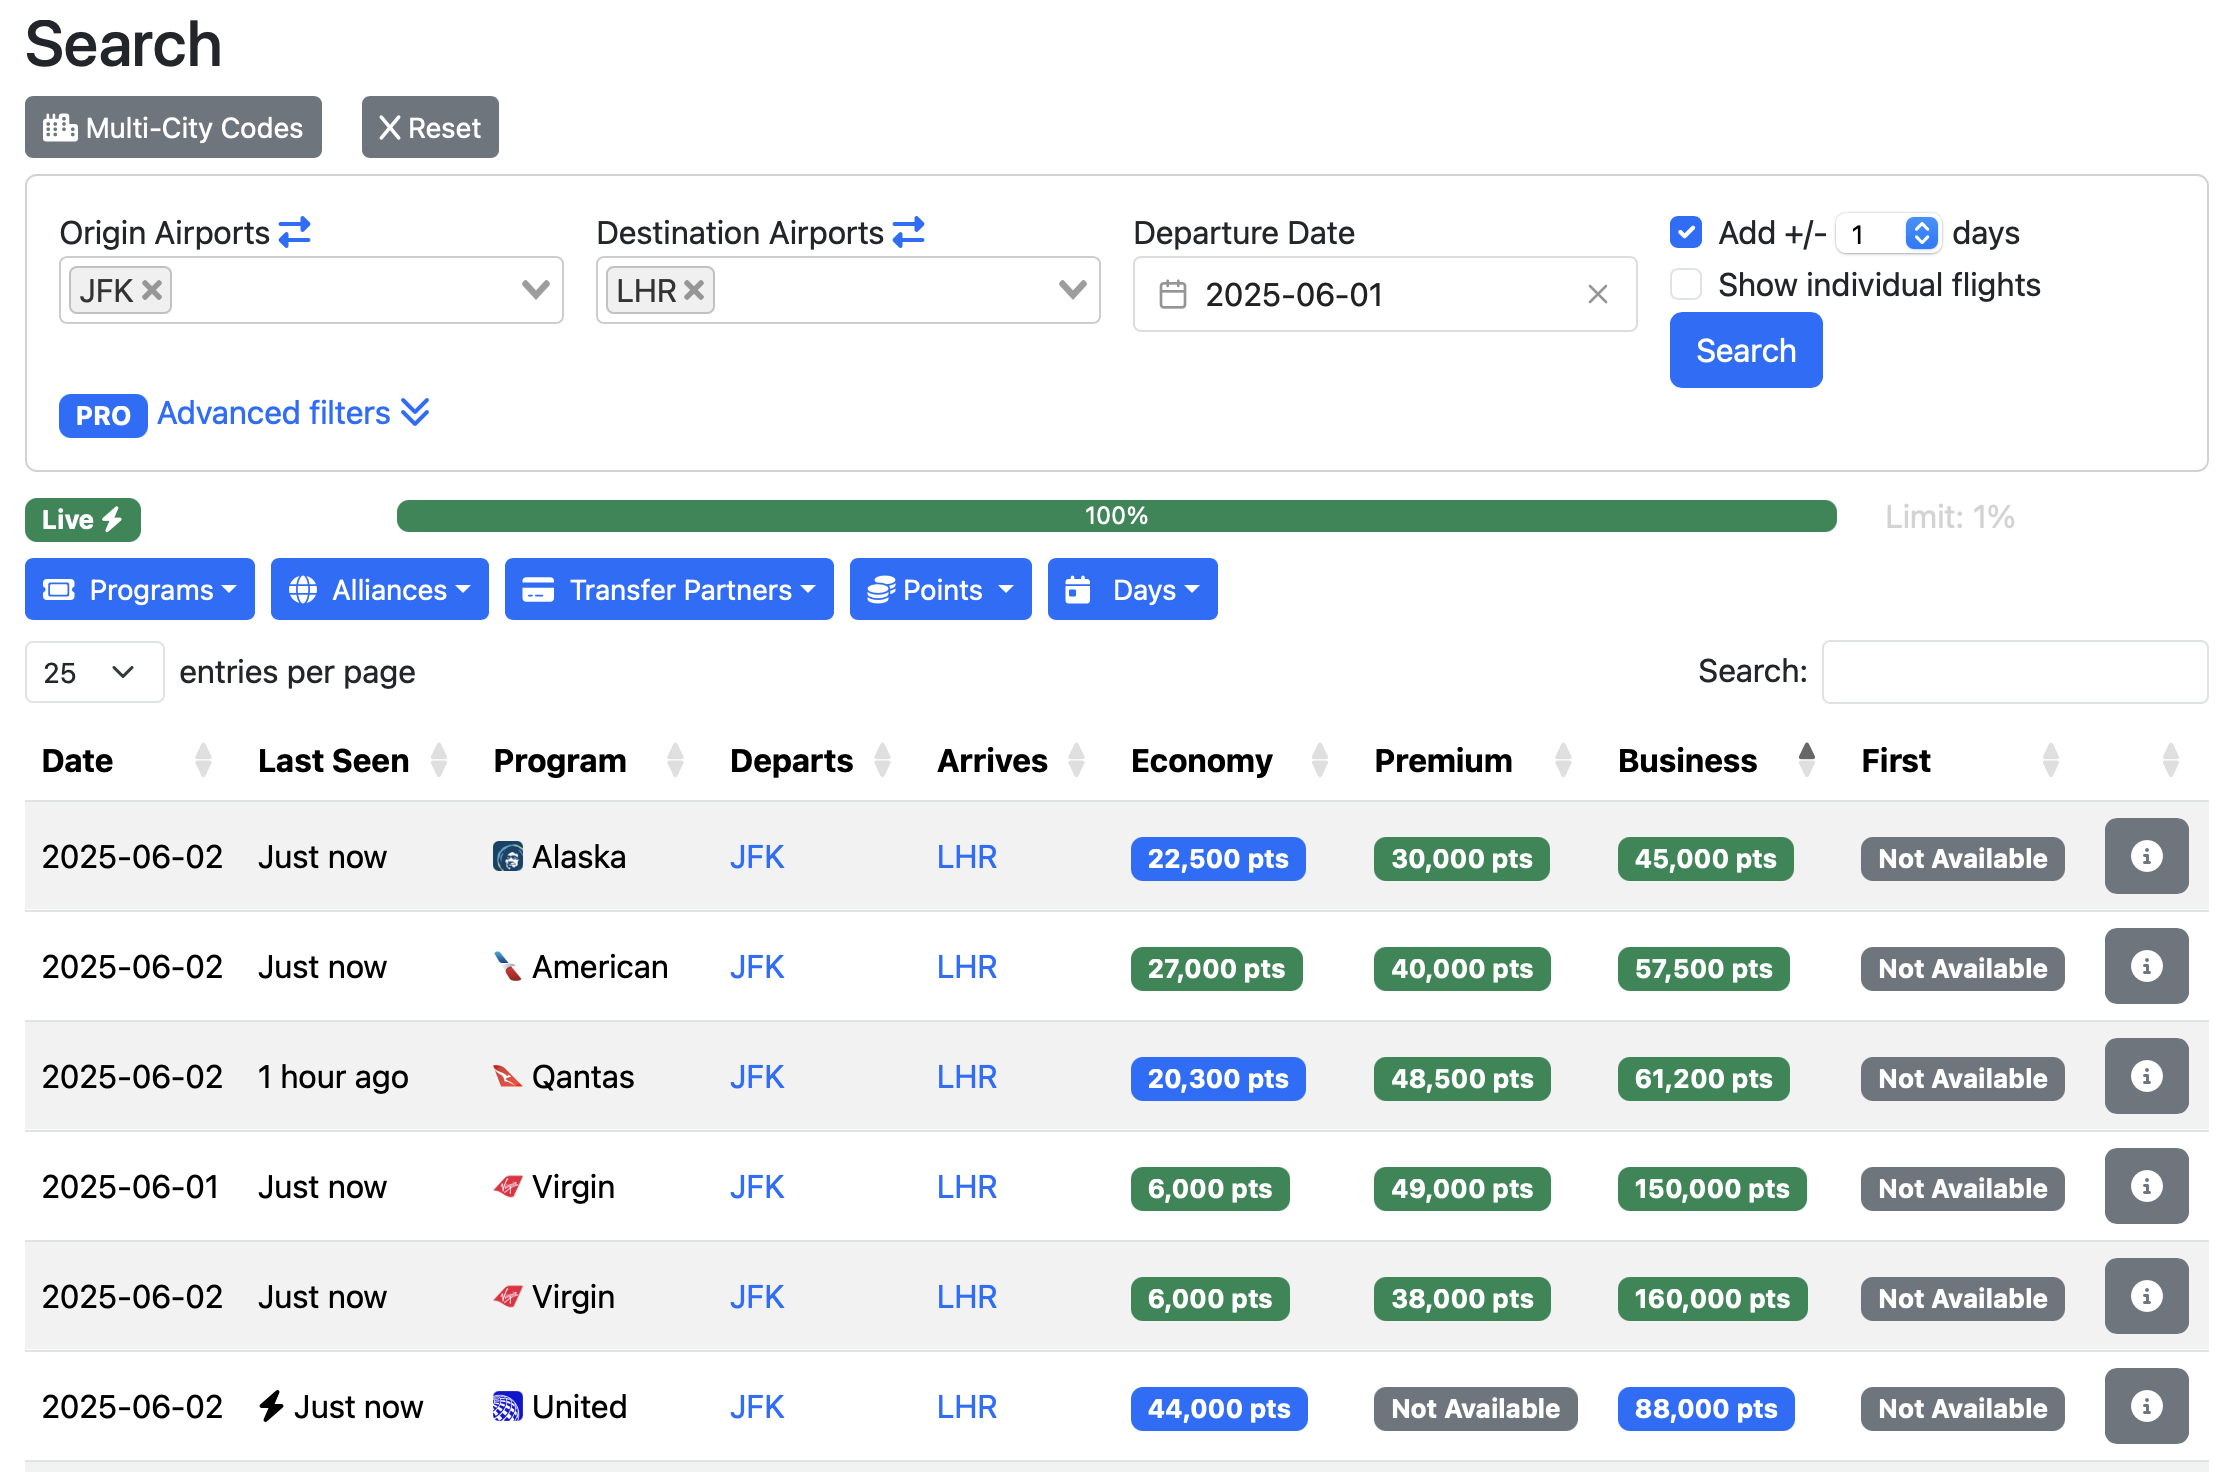Select Virgin 38,000 pts Premium badge
This screenshot has width=2230, height=1472.
pos(1462,1299)
